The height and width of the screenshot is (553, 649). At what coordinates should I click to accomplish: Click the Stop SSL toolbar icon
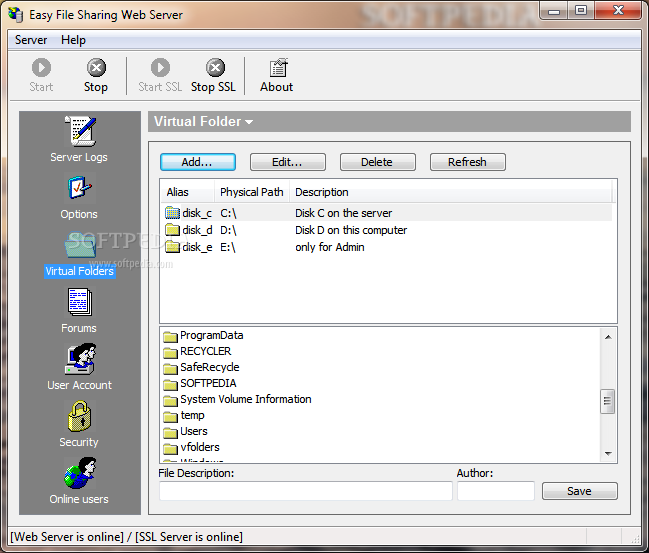[x=215, y=67]
